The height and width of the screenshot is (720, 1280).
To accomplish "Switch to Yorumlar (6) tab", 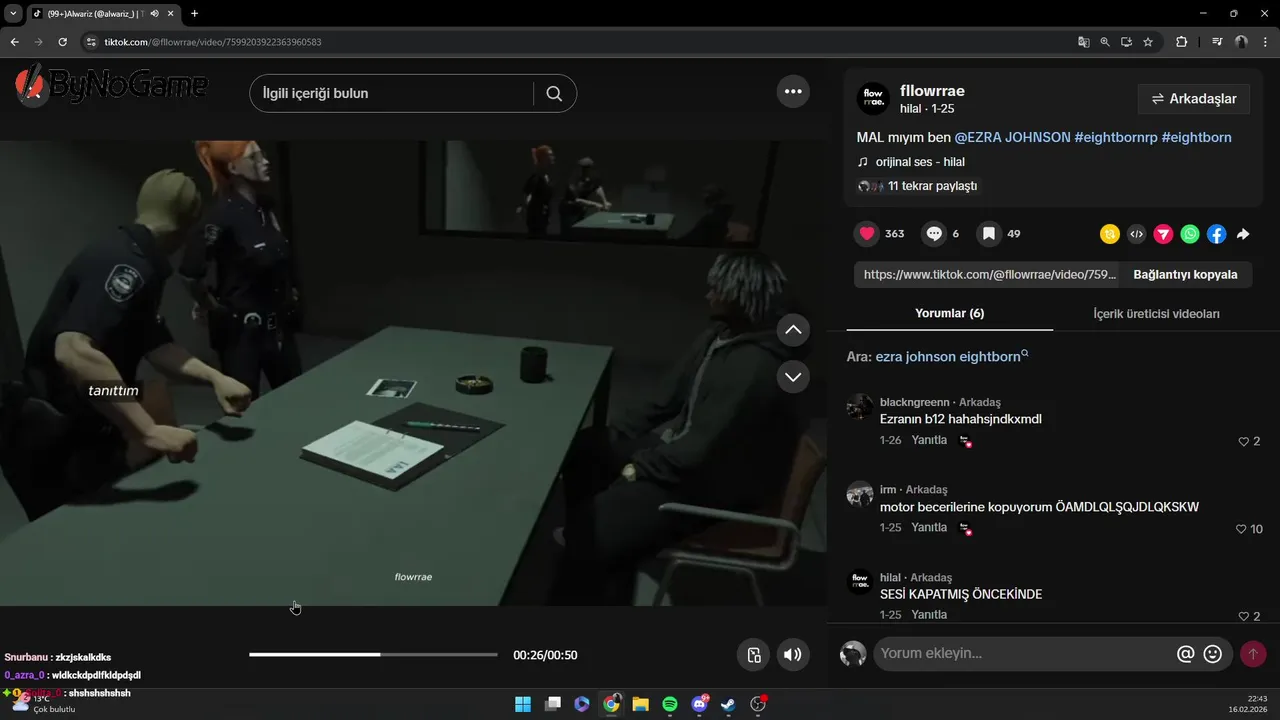I will click(x=949, y=313).
